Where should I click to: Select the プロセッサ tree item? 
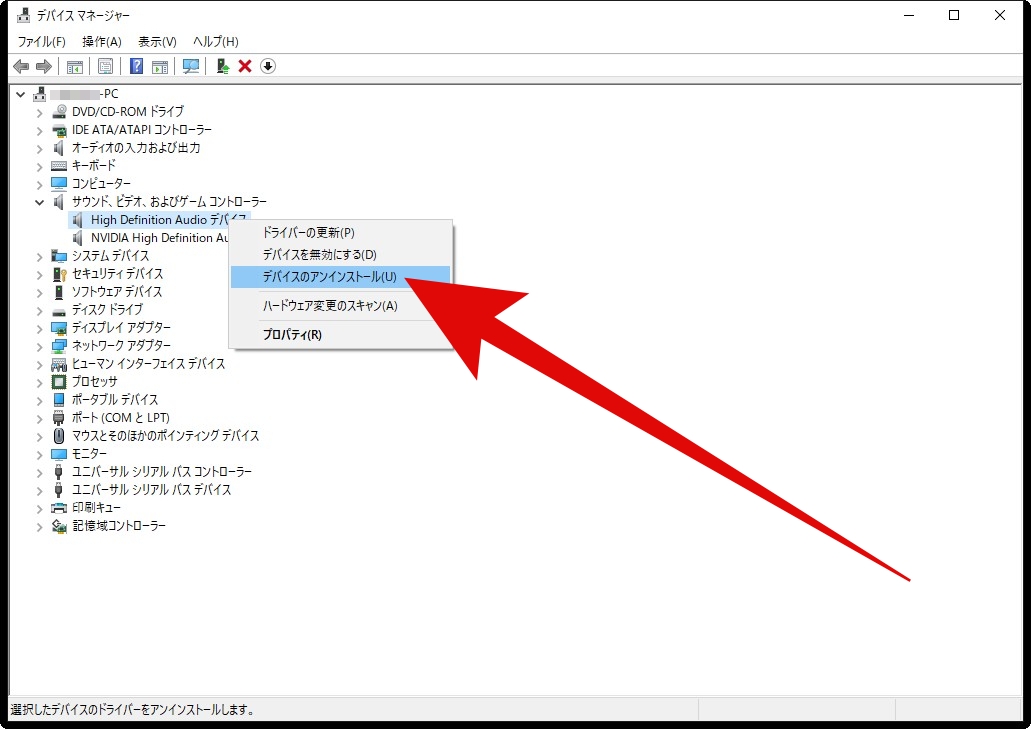tap(94, 382)
